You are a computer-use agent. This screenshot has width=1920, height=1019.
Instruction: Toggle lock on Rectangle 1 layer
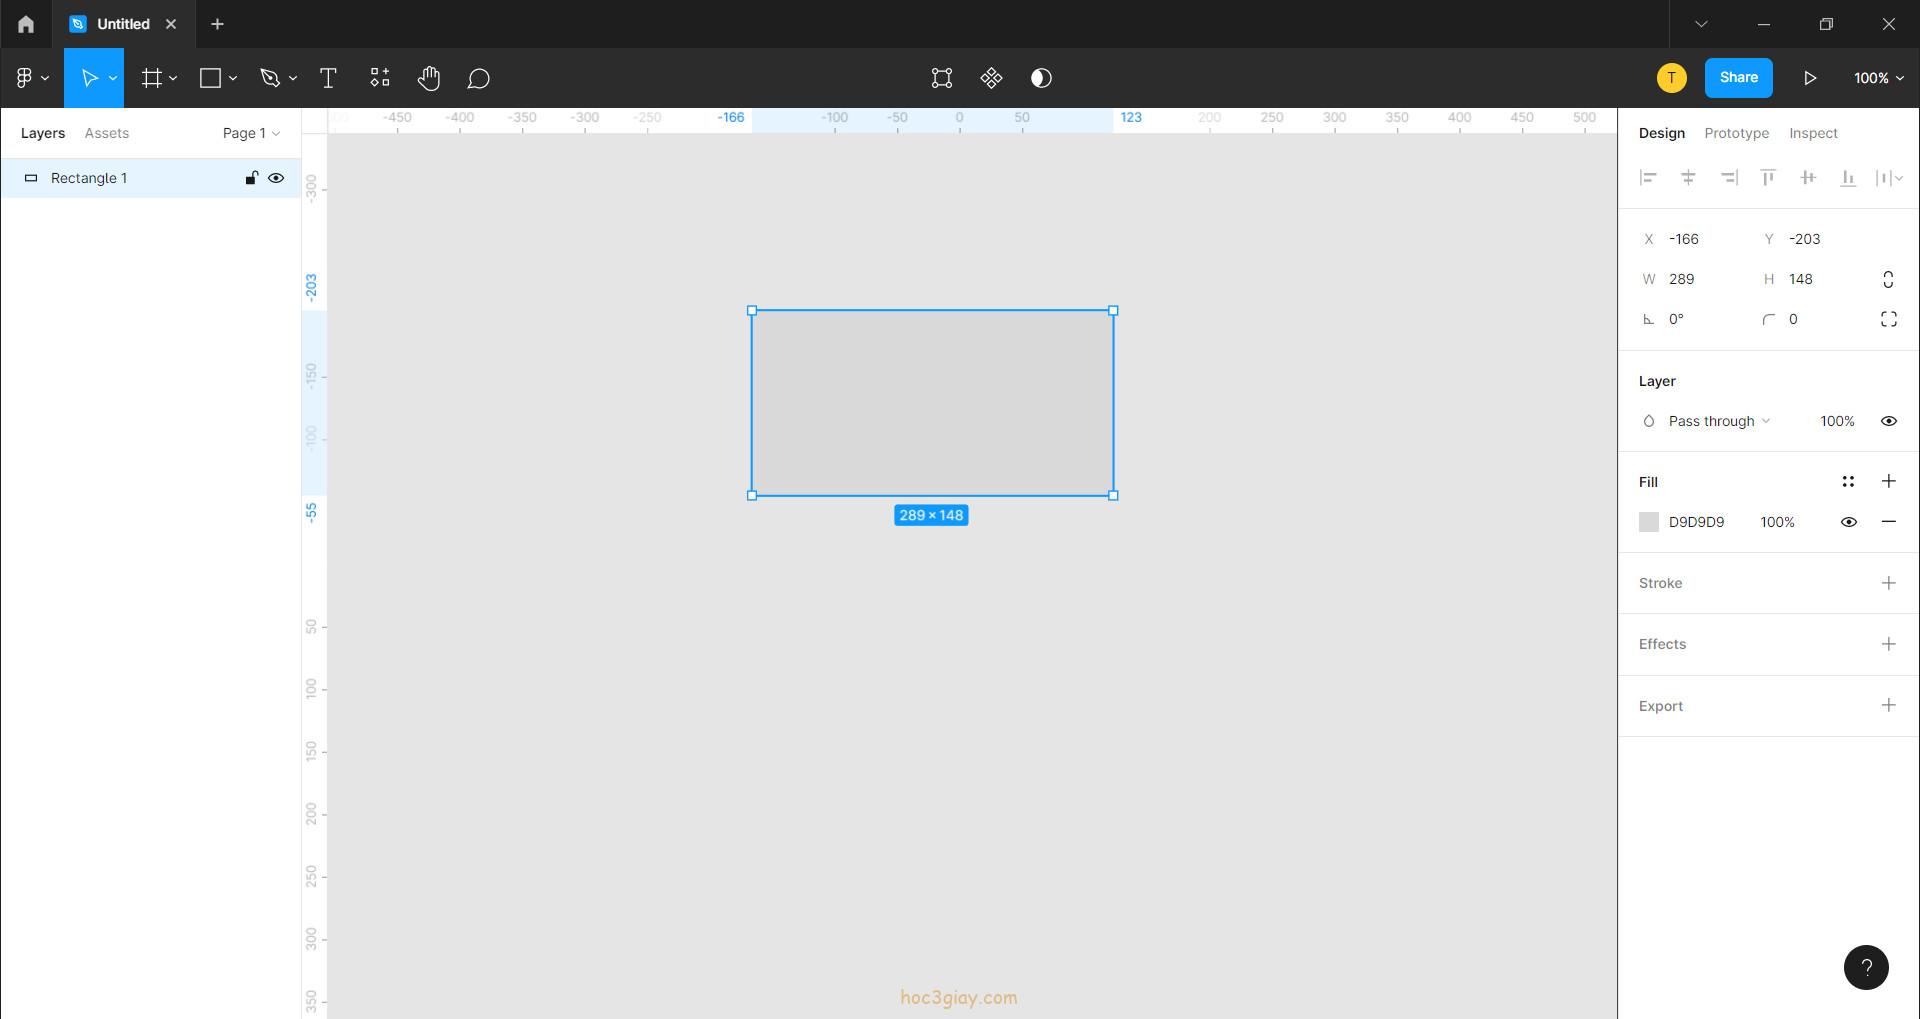pos(251,178)
